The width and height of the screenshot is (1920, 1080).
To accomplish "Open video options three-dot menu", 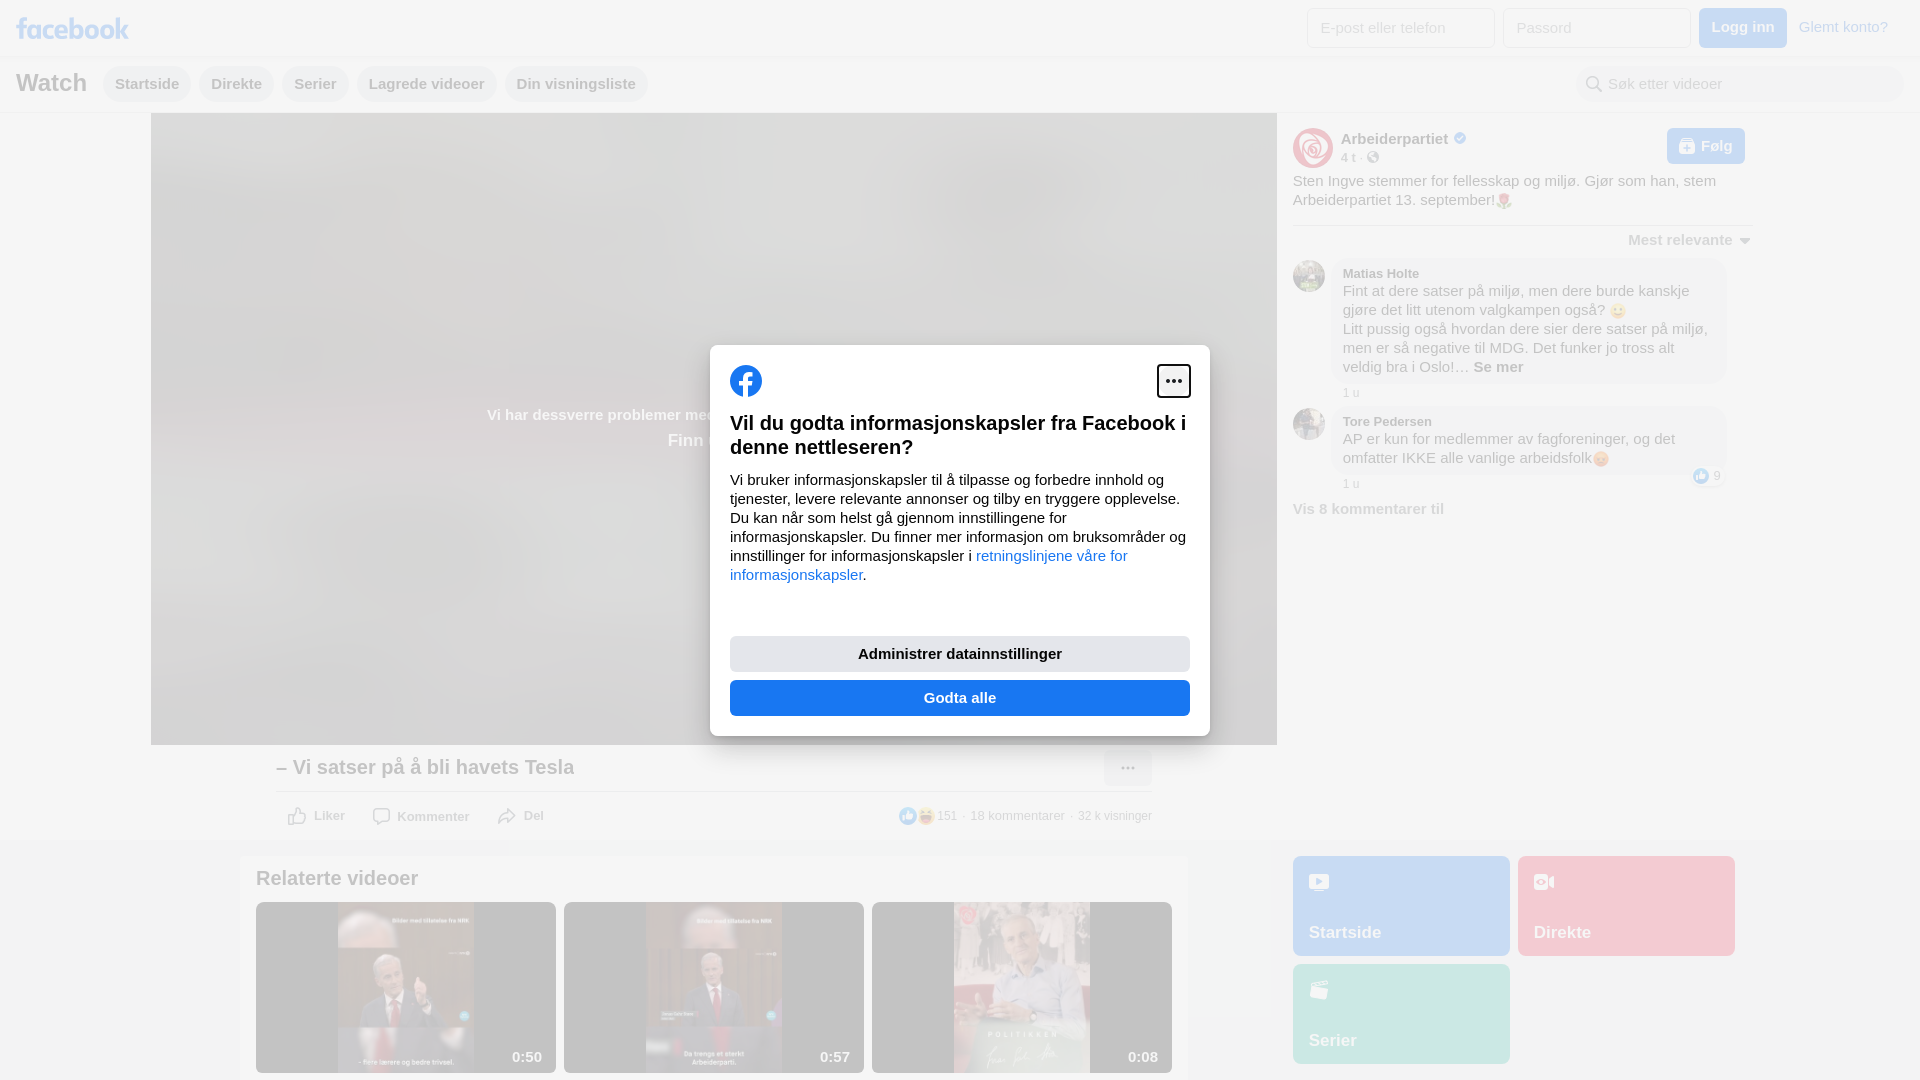I will (x=1128, y=768).
